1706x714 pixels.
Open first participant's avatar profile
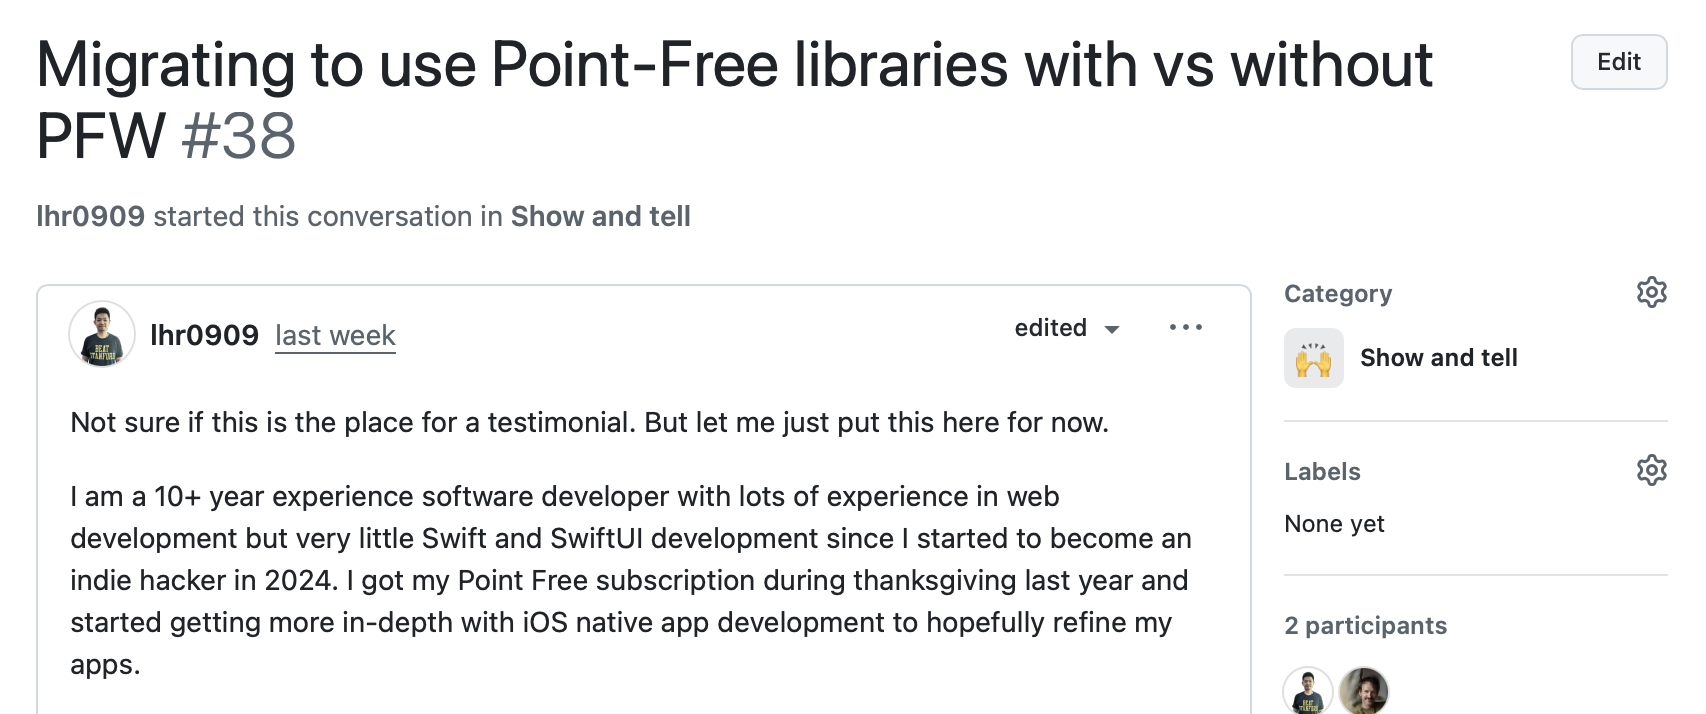pyautogui.click(x=1307, y=691)
